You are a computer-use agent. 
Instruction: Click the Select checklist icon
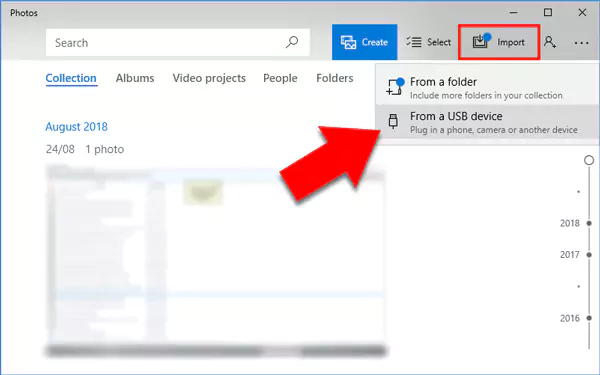coord(414,42)
